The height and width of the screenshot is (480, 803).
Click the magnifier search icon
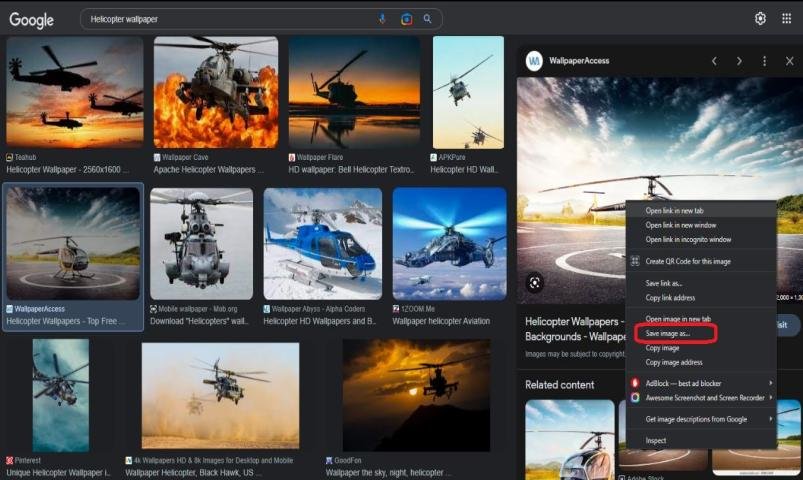[428, 19]
